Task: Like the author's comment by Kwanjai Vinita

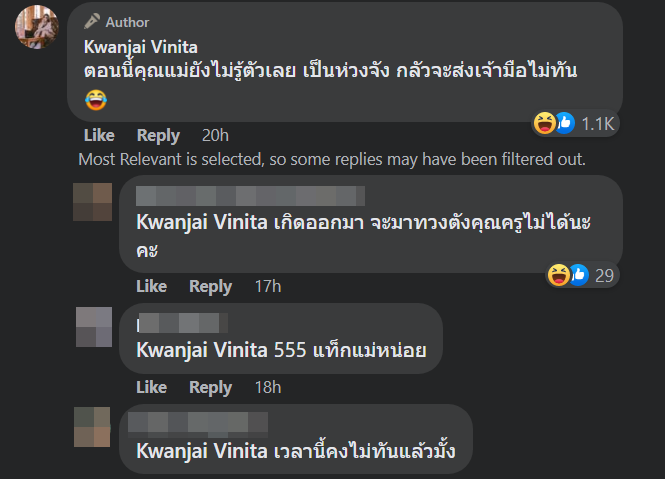Action: pos(99,135)
